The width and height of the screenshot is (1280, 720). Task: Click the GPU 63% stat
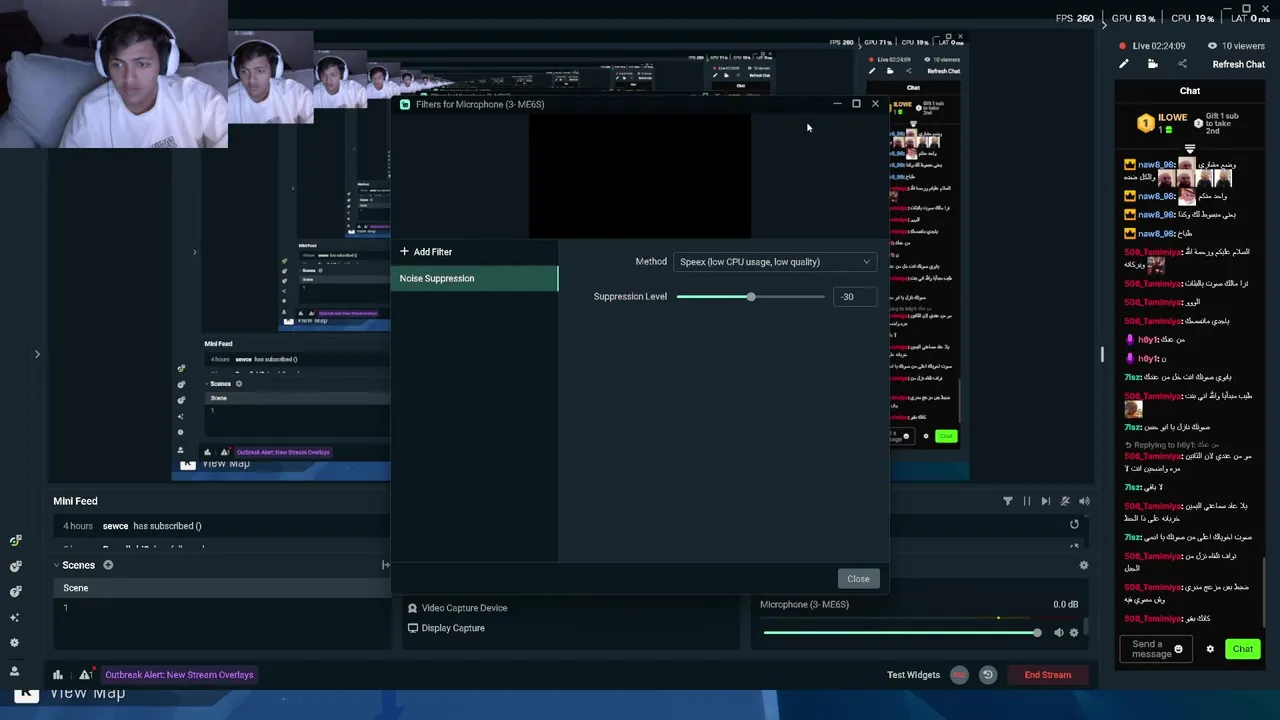[x=1133, y=18]
